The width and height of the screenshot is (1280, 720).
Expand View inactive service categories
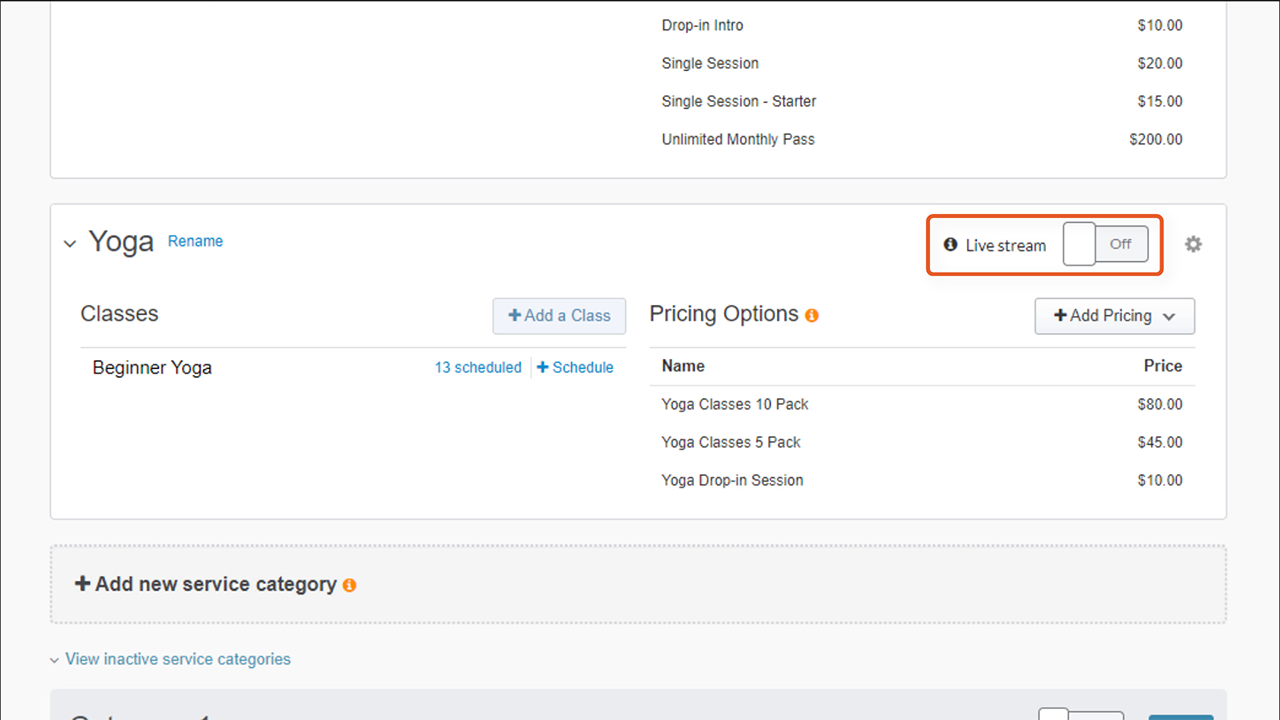click(177, 659)
